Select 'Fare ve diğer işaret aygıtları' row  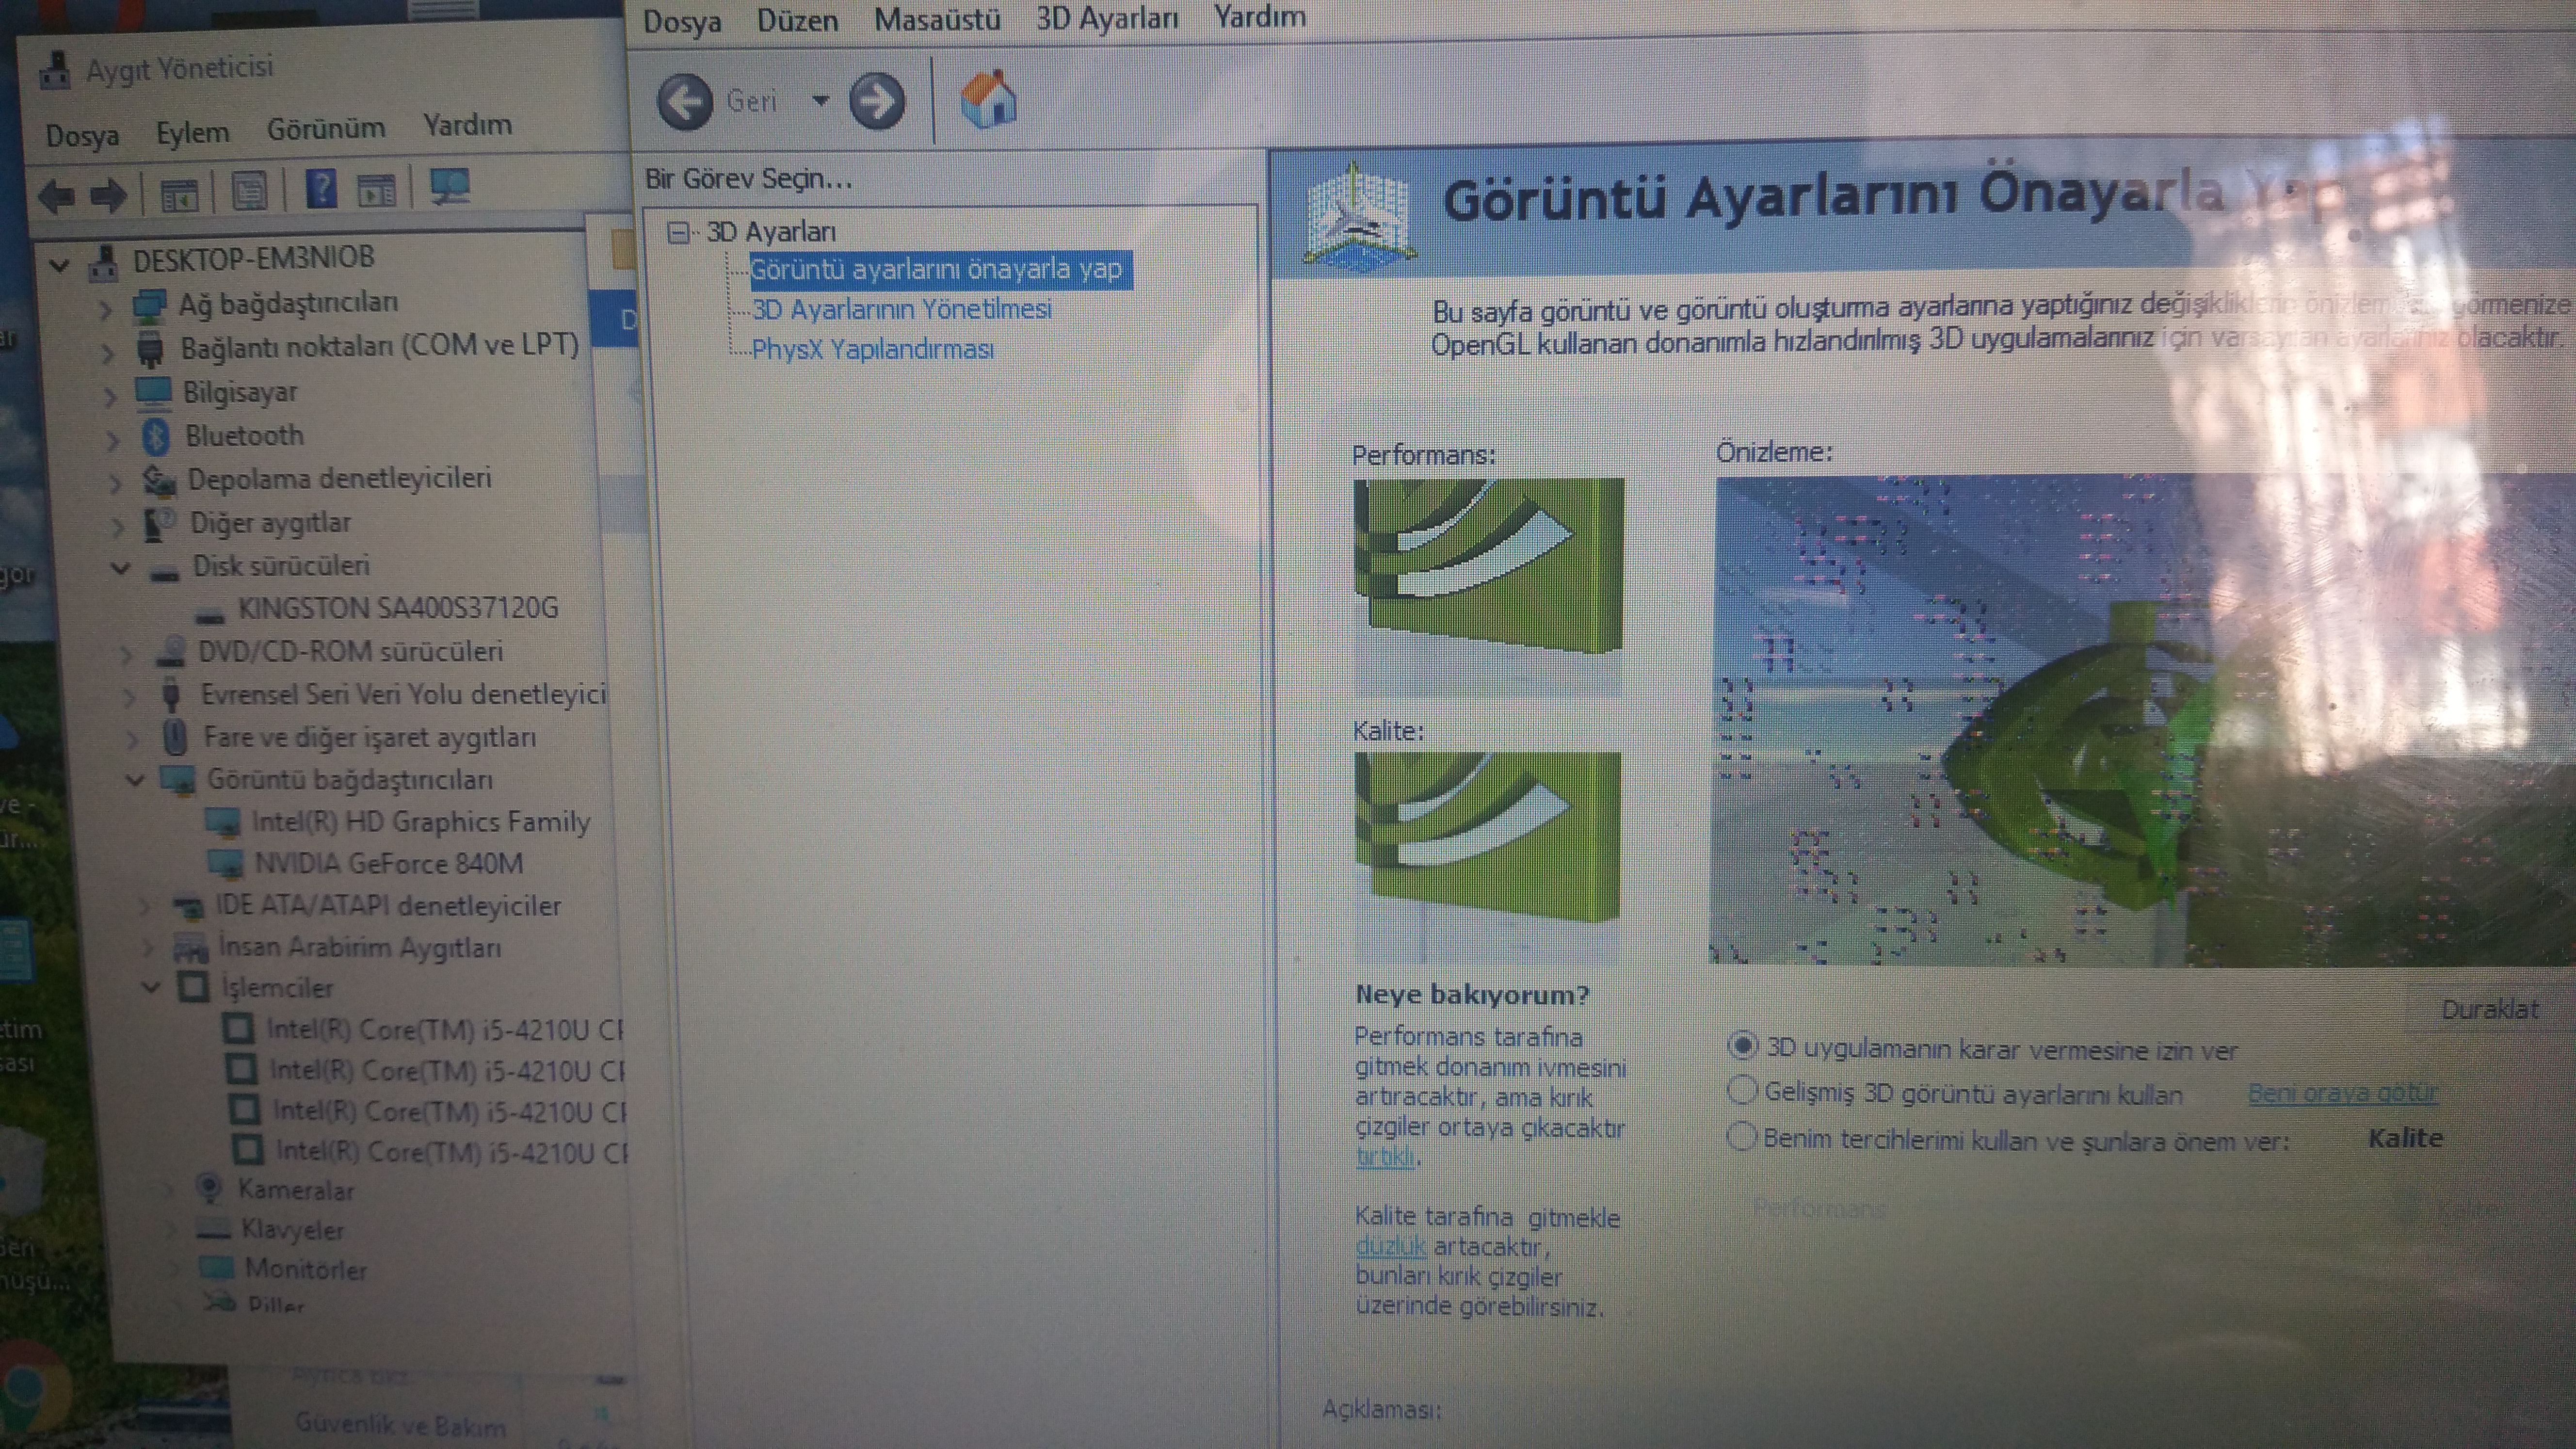point(370,737)
